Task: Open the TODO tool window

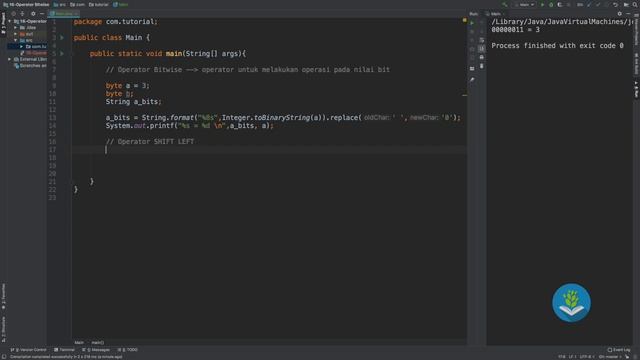Action: point(128,350)
